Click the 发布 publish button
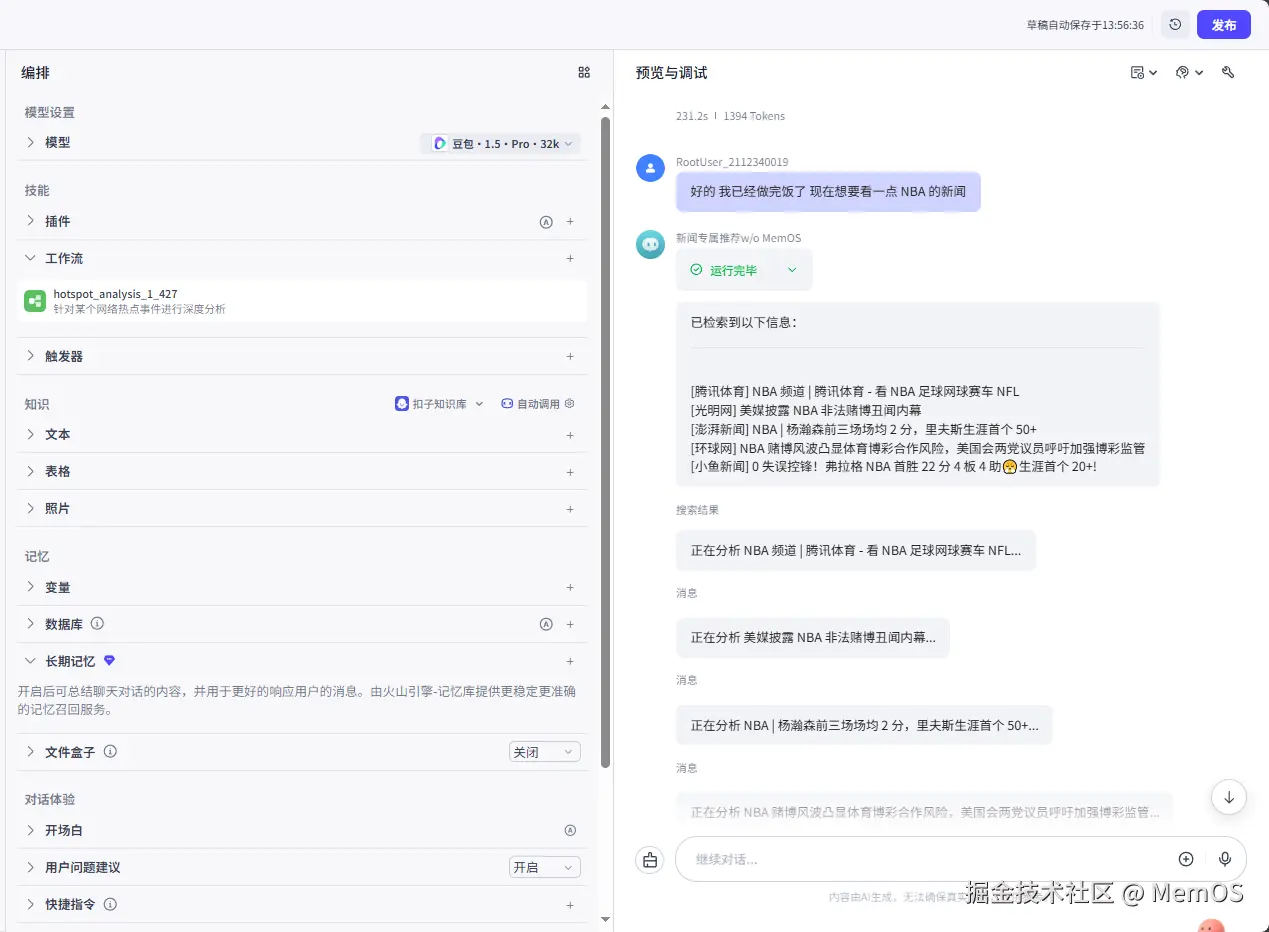The image size is (1269, 932). pos(1224,25)
